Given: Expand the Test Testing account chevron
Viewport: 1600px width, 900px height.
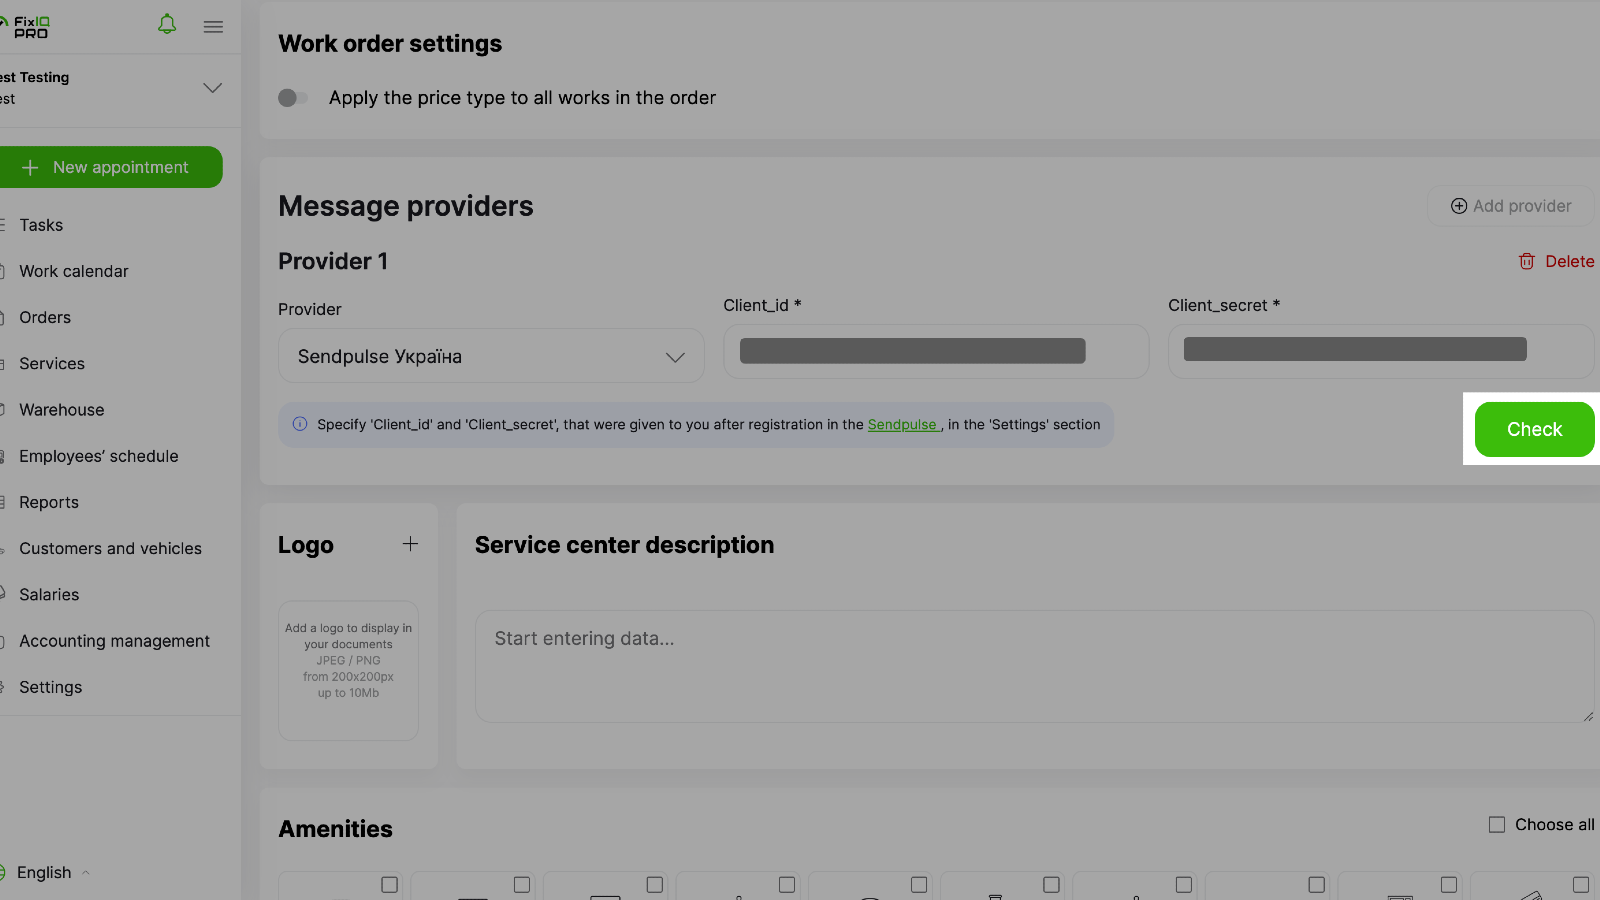Looking at the screenshot, I should [x=212, y=88].
